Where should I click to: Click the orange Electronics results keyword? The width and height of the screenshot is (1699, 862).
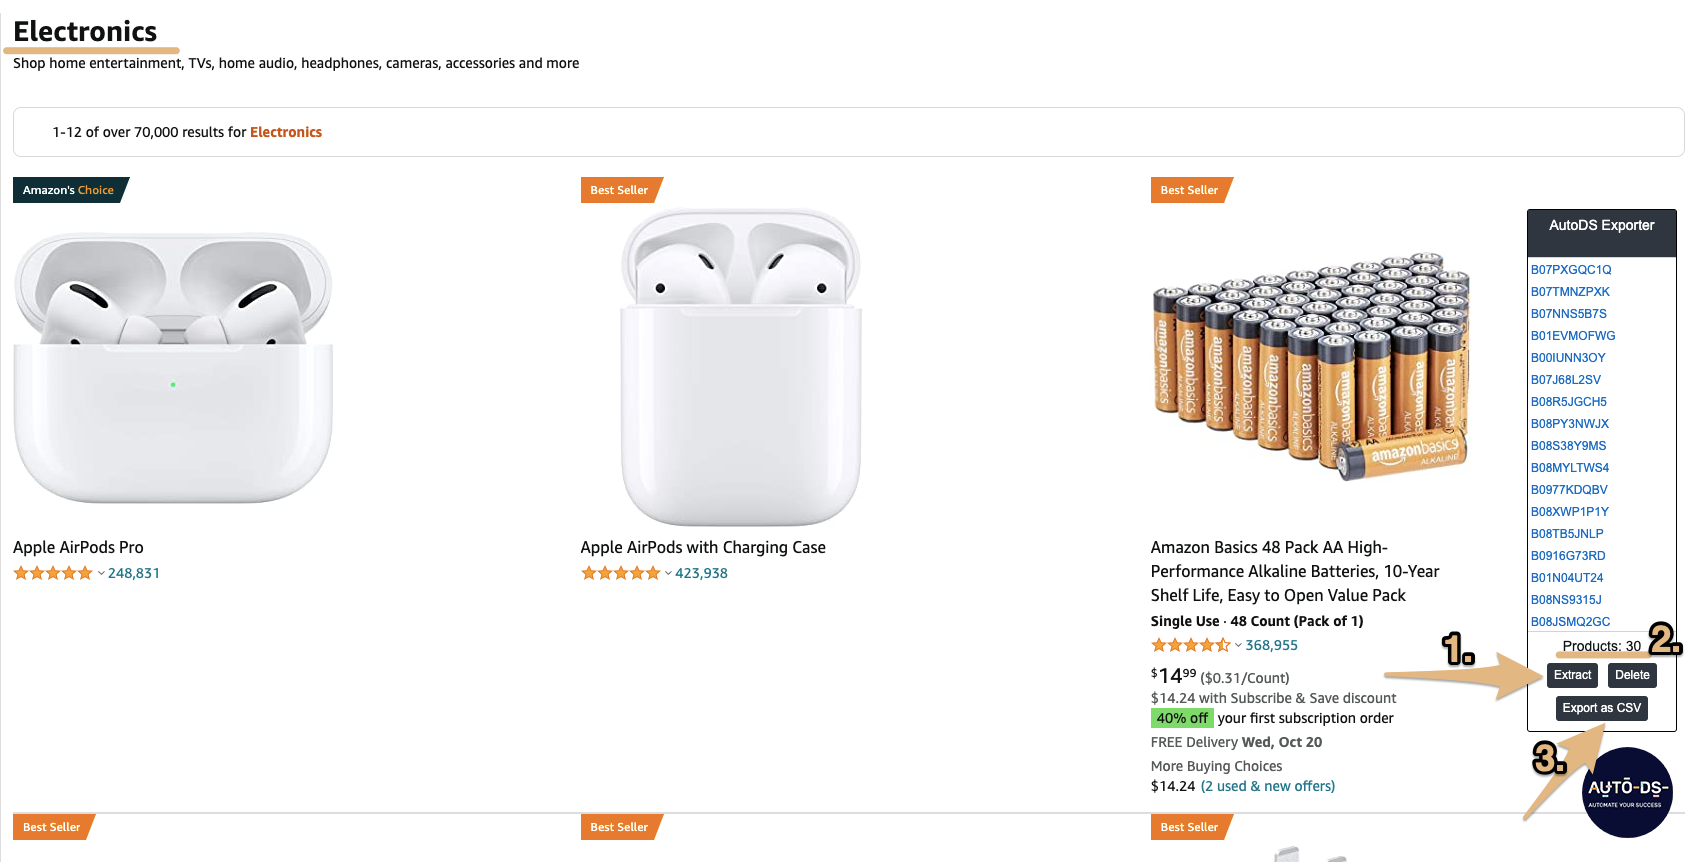point(286,132)
